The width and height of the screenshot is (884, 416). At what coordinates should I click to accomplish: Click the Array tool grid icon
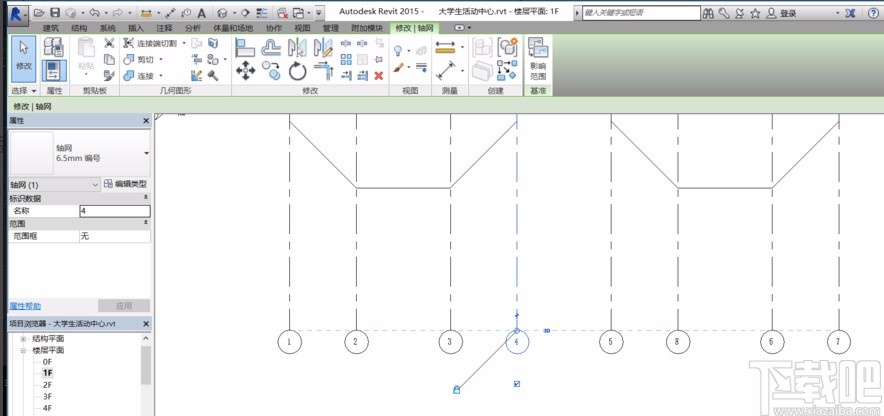point(346,59)
